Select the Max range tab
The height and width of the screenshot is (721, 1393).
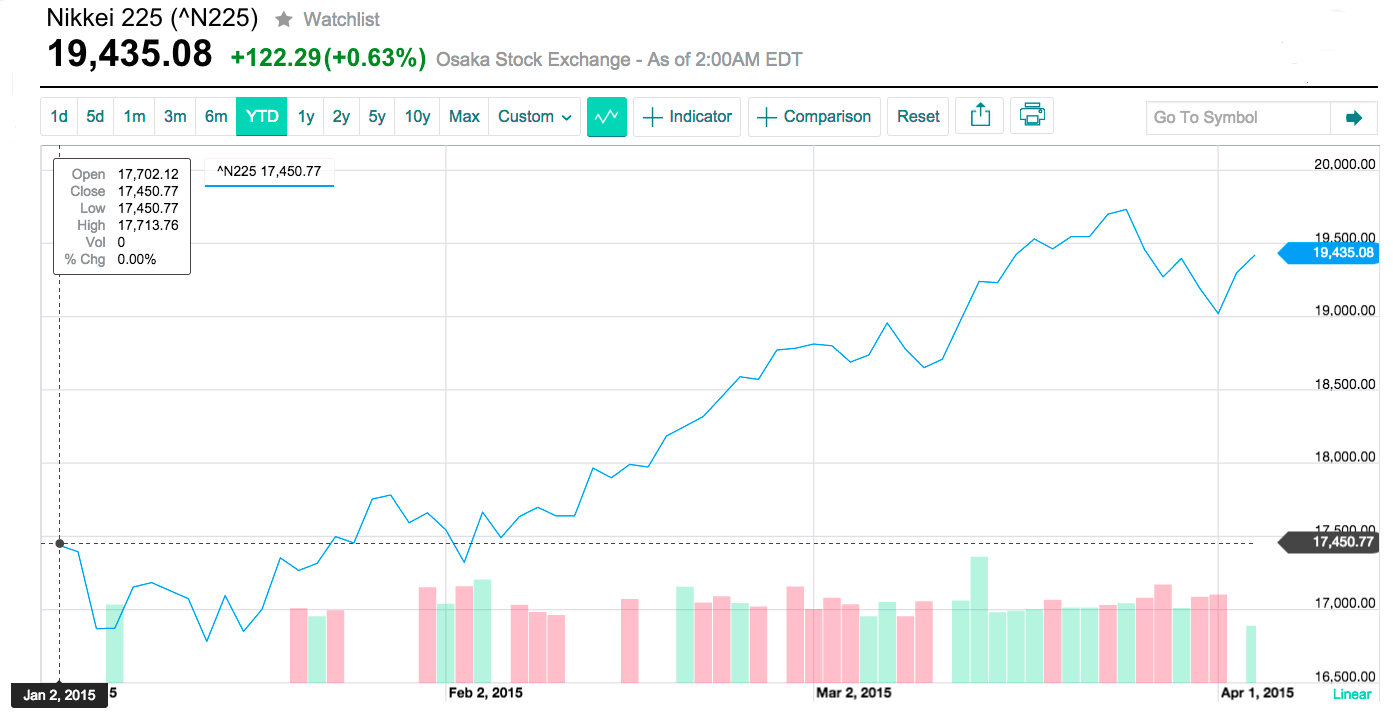(x=464, y=116)
